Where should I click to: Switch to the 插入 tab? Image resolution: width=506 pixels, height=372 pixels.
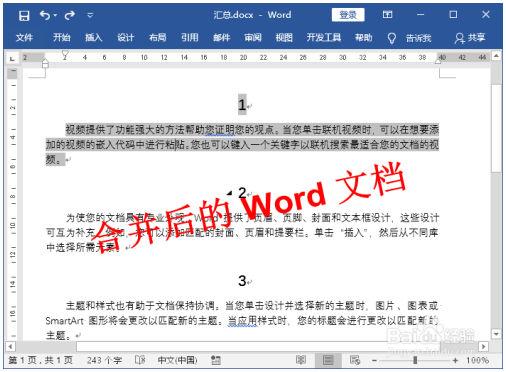tap(93, 37)
